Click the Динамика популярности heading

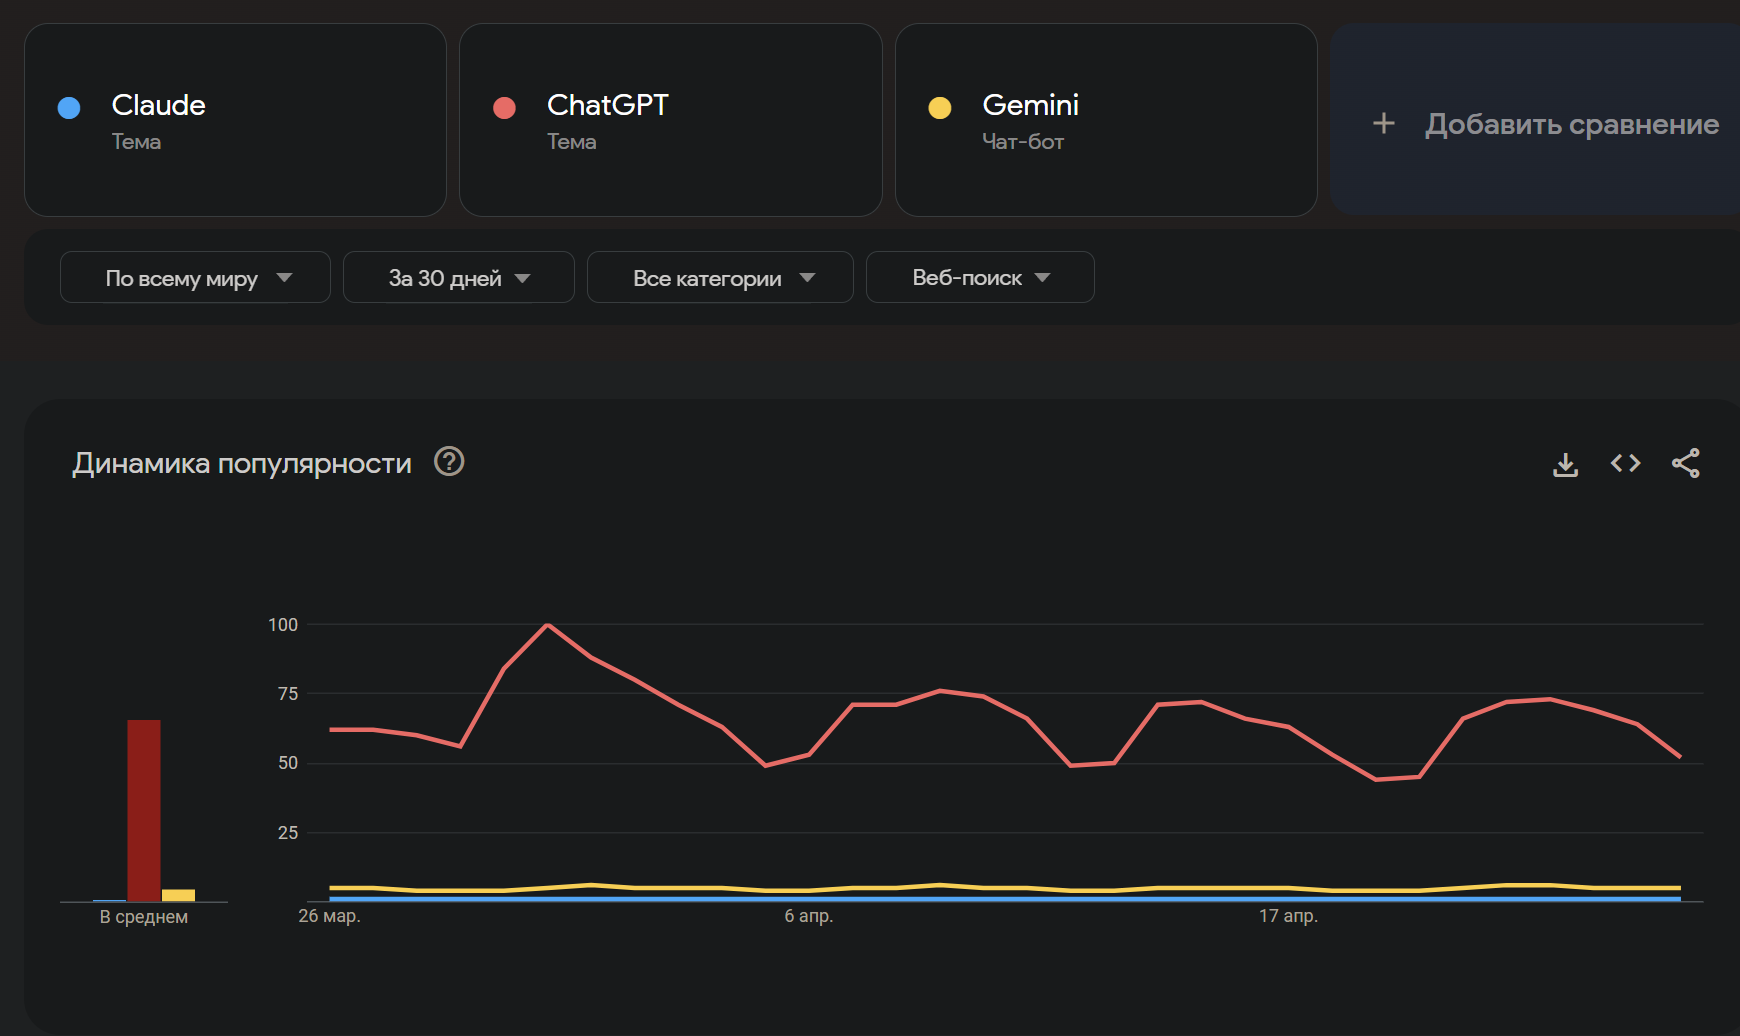point(242,463)
